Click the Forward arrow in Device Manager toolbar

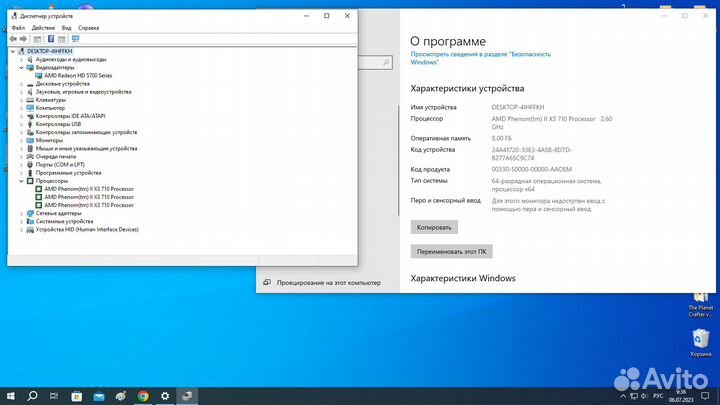pyautogui.click(x=23, y=39)
